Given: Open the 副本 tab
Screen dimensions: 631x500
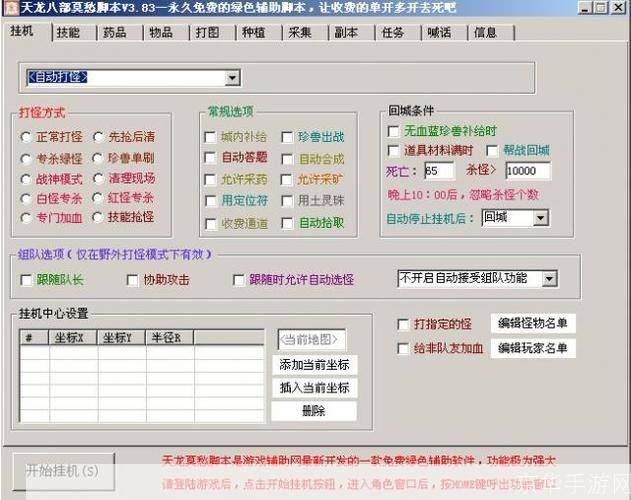Looking at the screenshot, I should coord(351,33).
